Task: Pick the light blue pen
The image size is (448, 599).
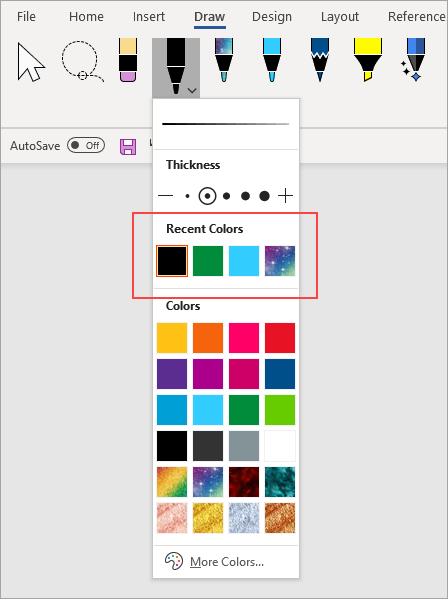Action: (x=272, y=60)
